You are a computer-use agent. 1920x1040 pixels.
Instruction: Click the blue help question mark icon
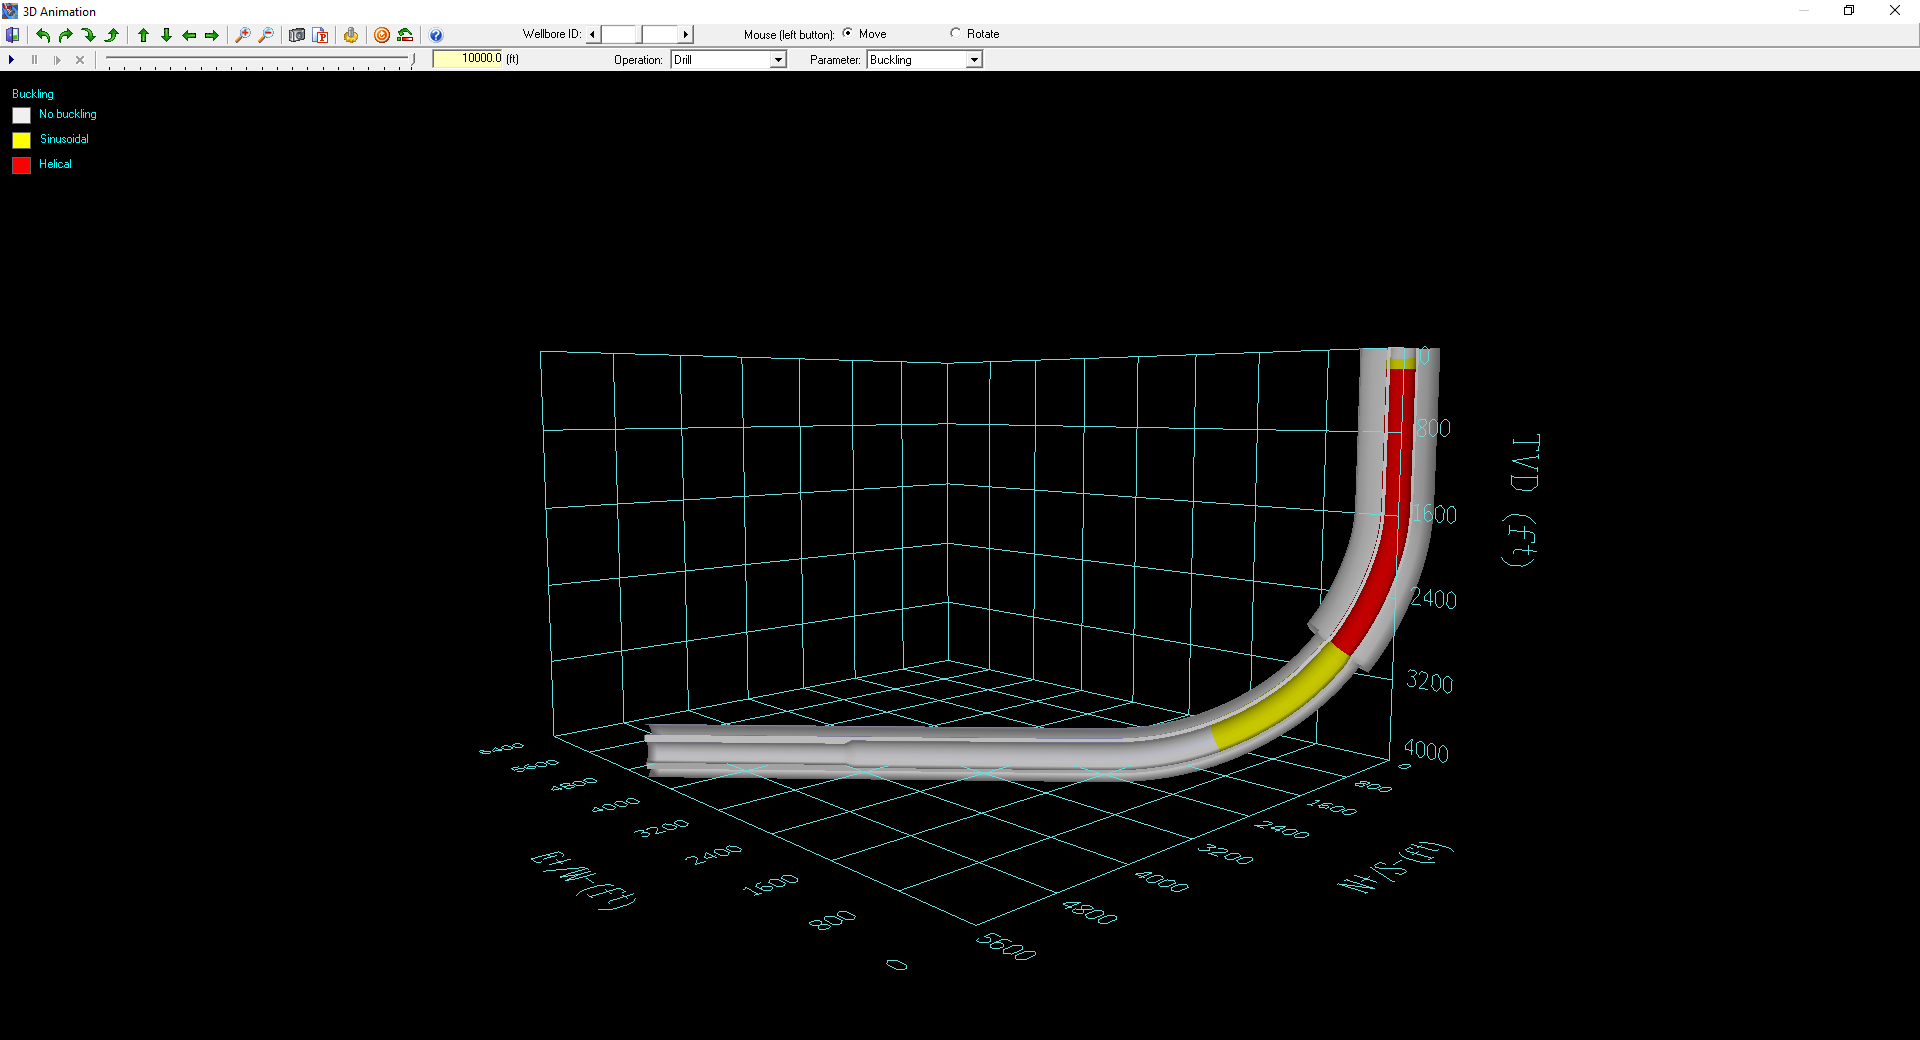(x=436, y=35)
